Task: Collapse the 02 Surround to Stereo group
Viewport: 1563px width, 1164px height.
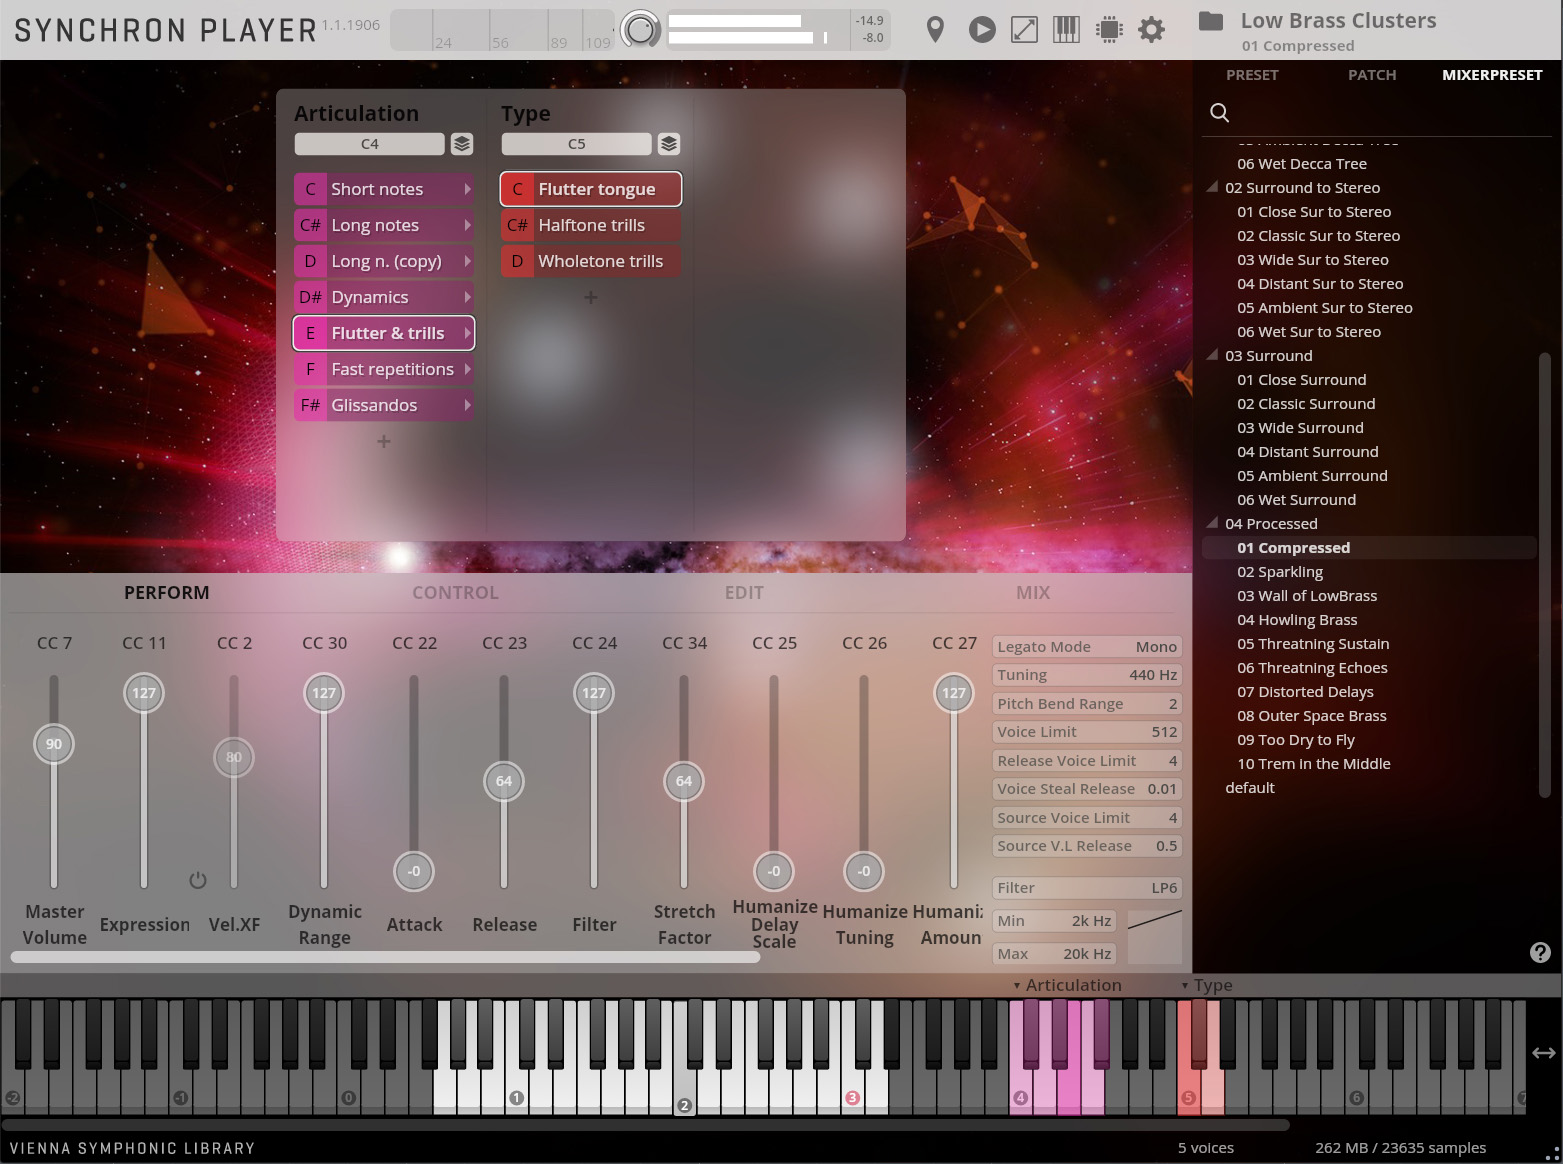Action: pos(1213,187)
